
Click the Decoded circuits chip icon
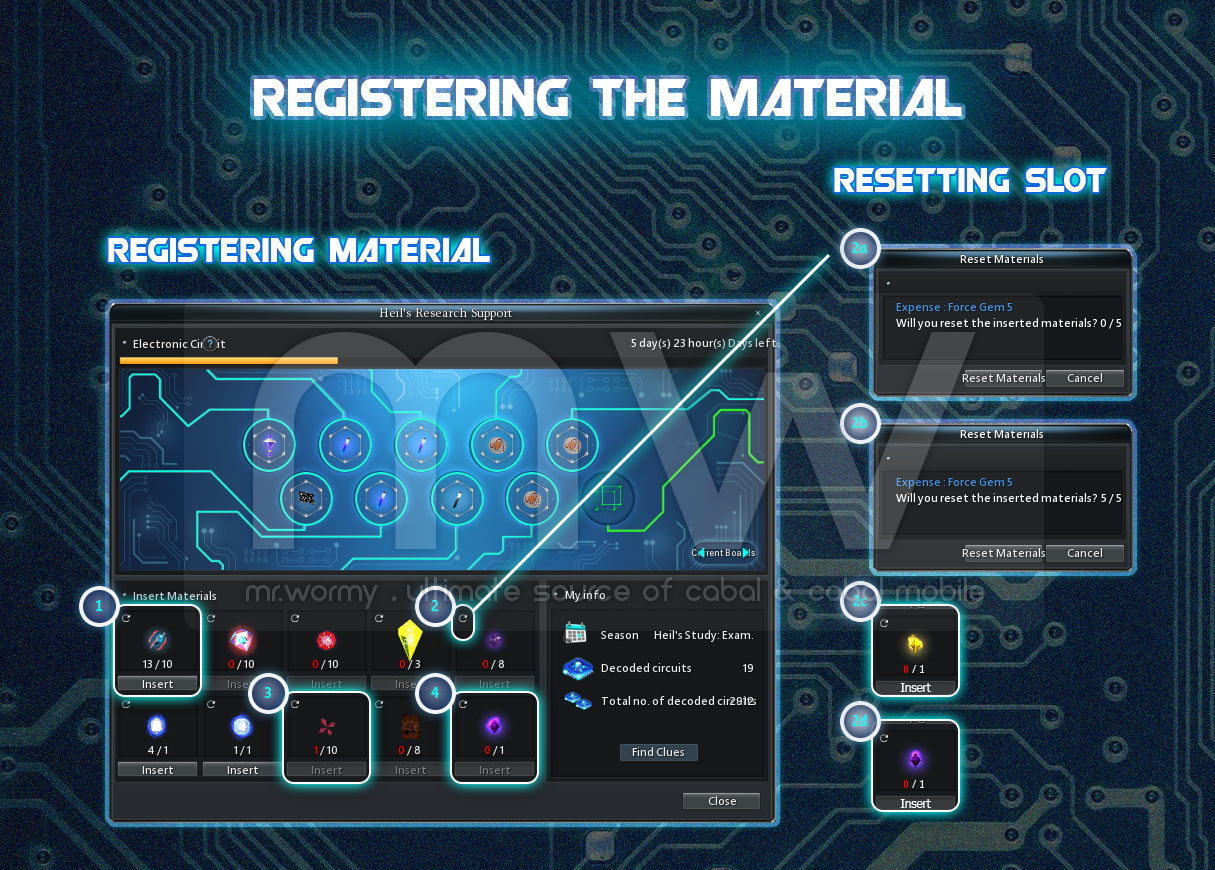[x=577, y=668]
